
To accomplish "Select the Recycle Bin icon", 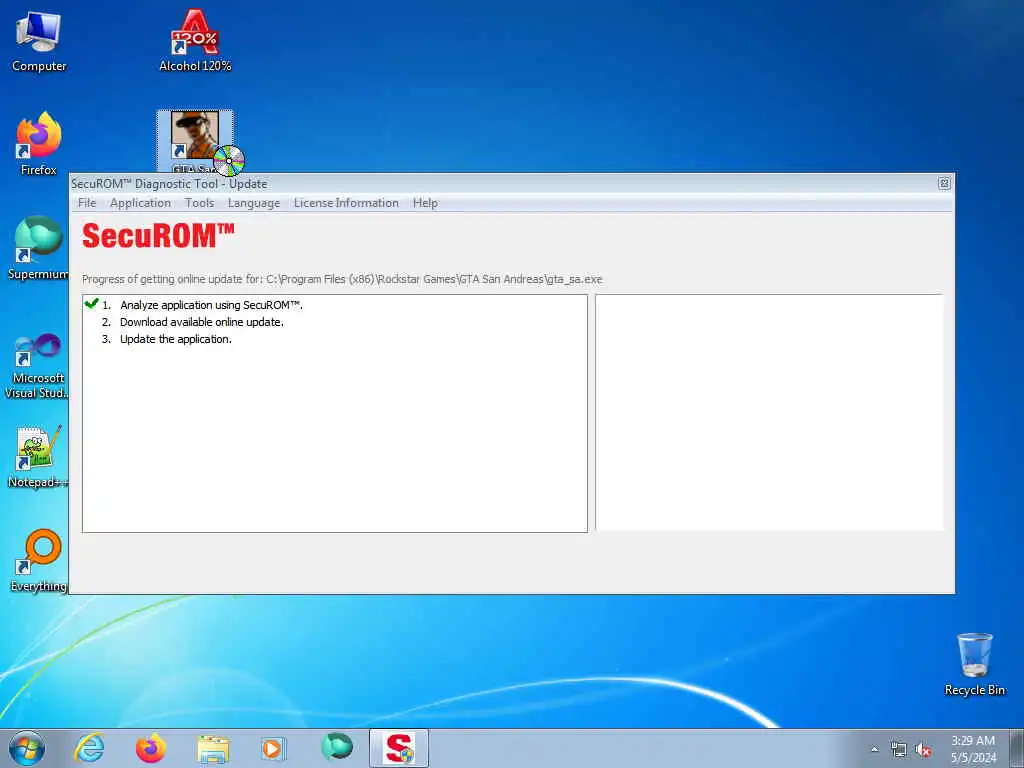I will pyautogui.click(x=974, y=665).
